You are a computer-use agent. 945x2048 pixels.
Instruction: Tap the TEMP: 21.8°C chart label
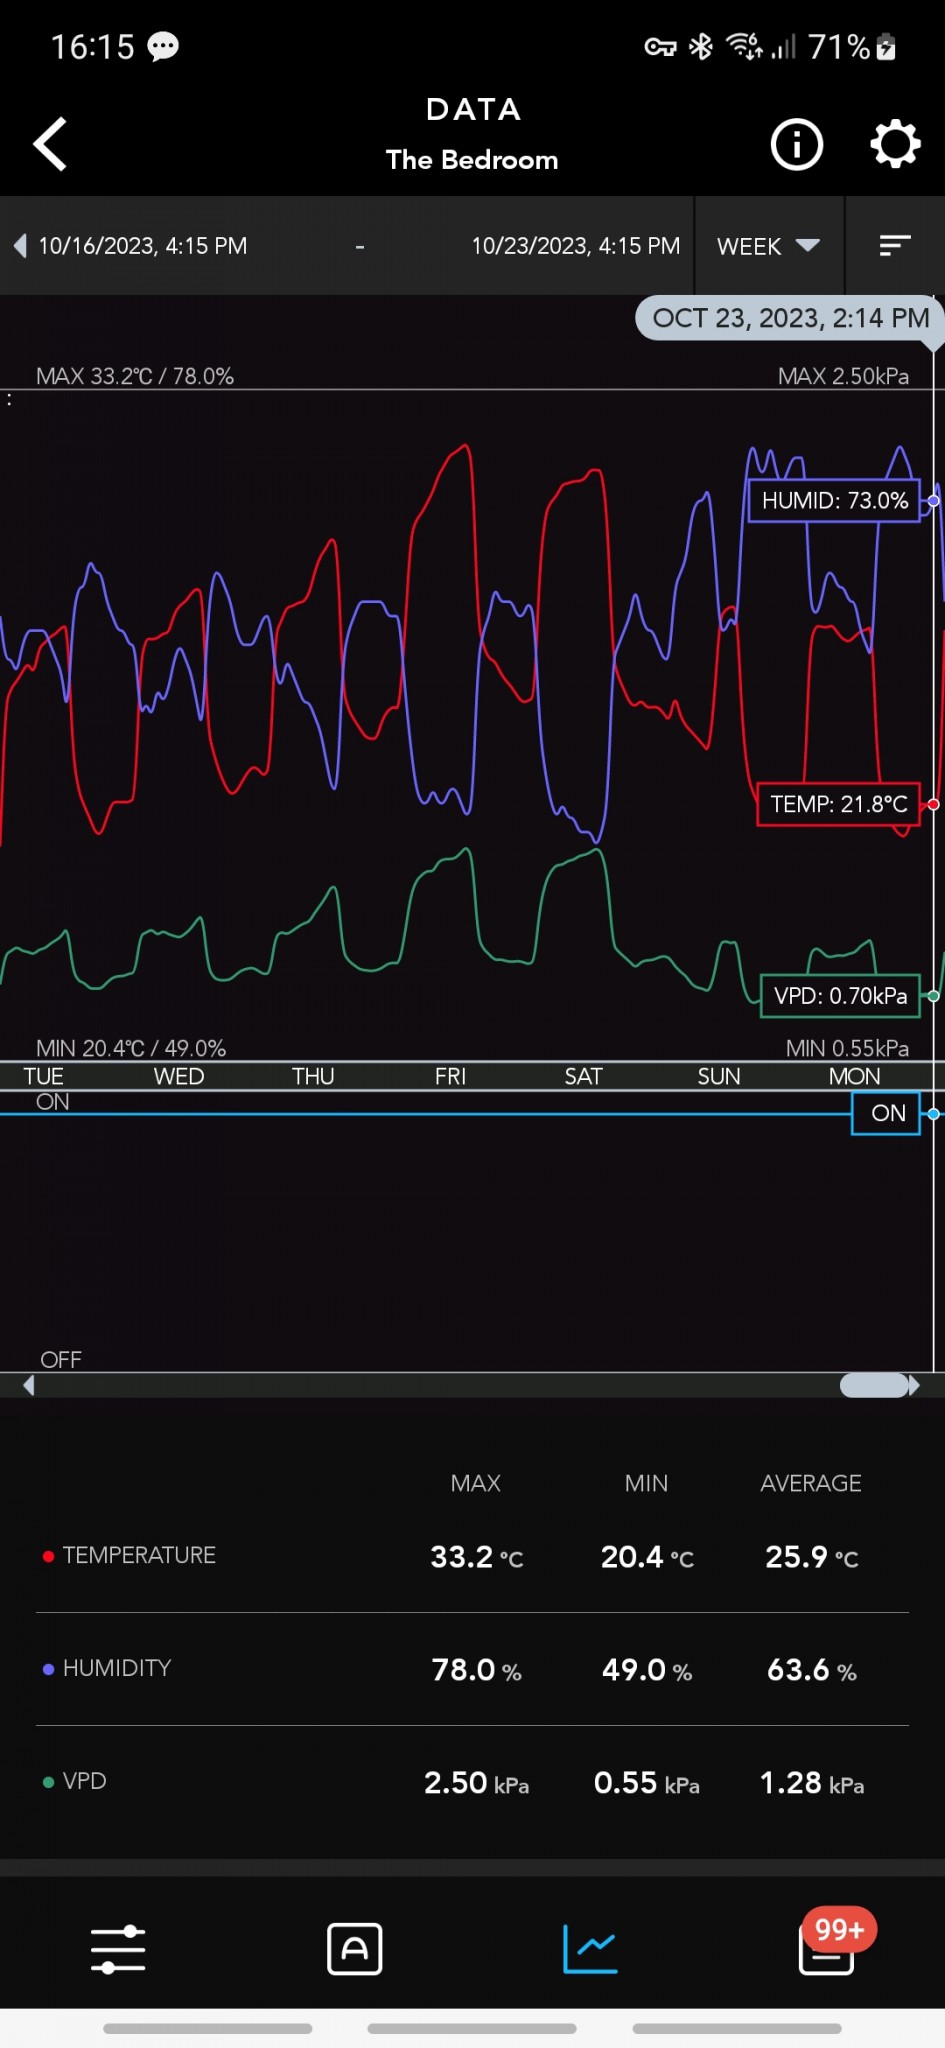point(838,804)
